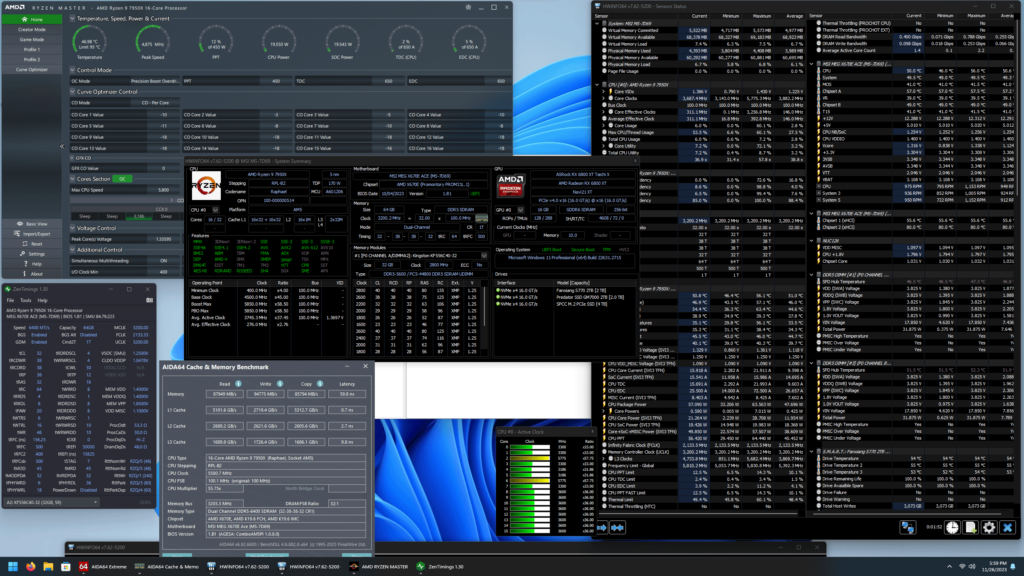Viewport: 1024px width, 576px height.
Task: Expand L3 Clocks row in HWiNFO sensors
Action: tap(603, 458)
